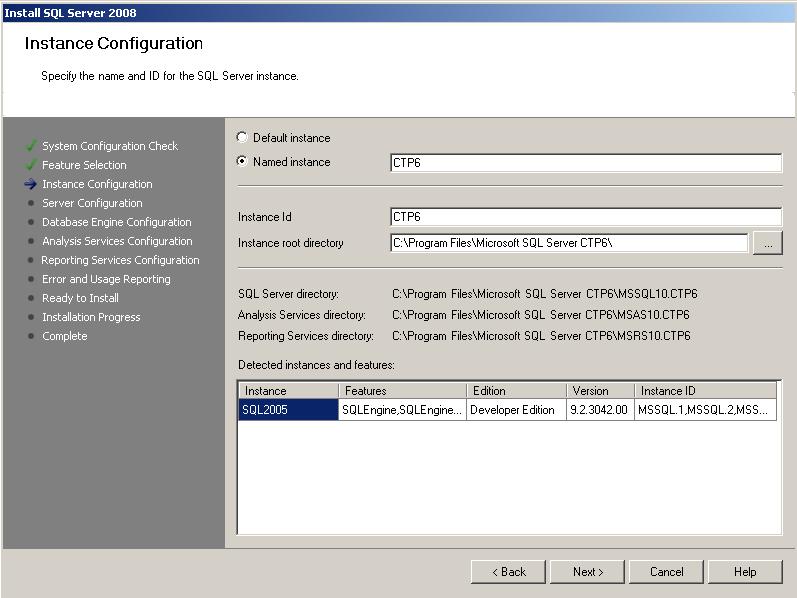Click the Instance column header
This screenshot has height=598, width=797.
(288, 391)
